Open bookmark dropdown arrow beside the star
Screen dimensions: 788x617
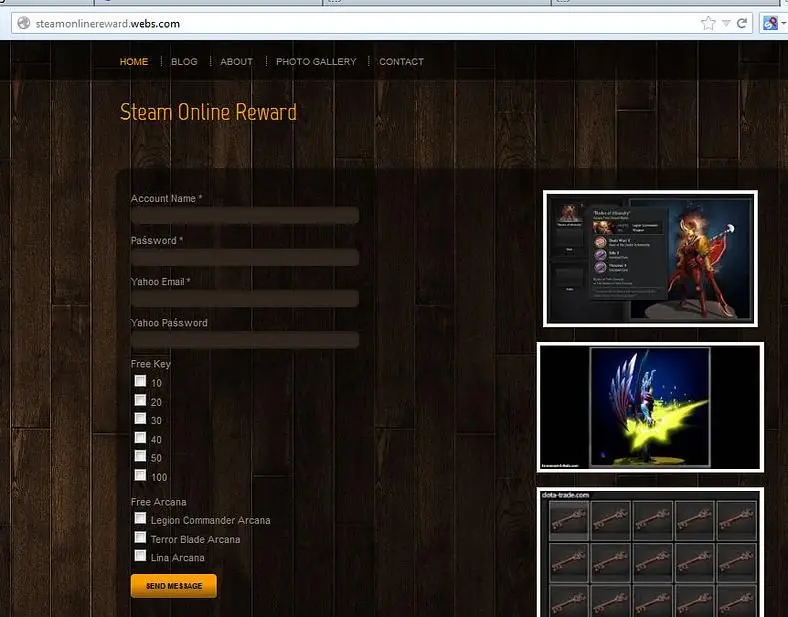coord(726,23)
